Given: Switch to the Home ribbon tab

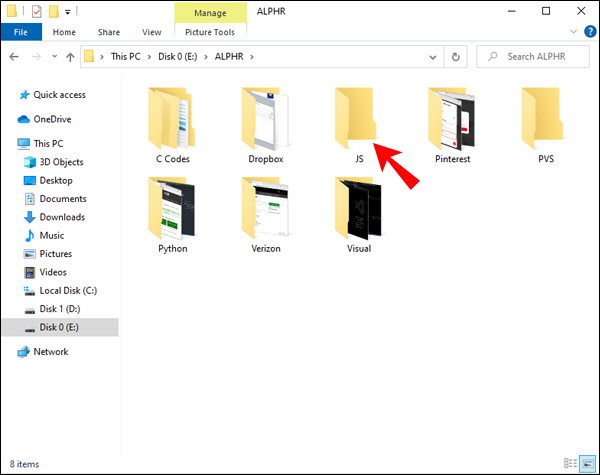Looking at the screenshot, I should [64, 32].
